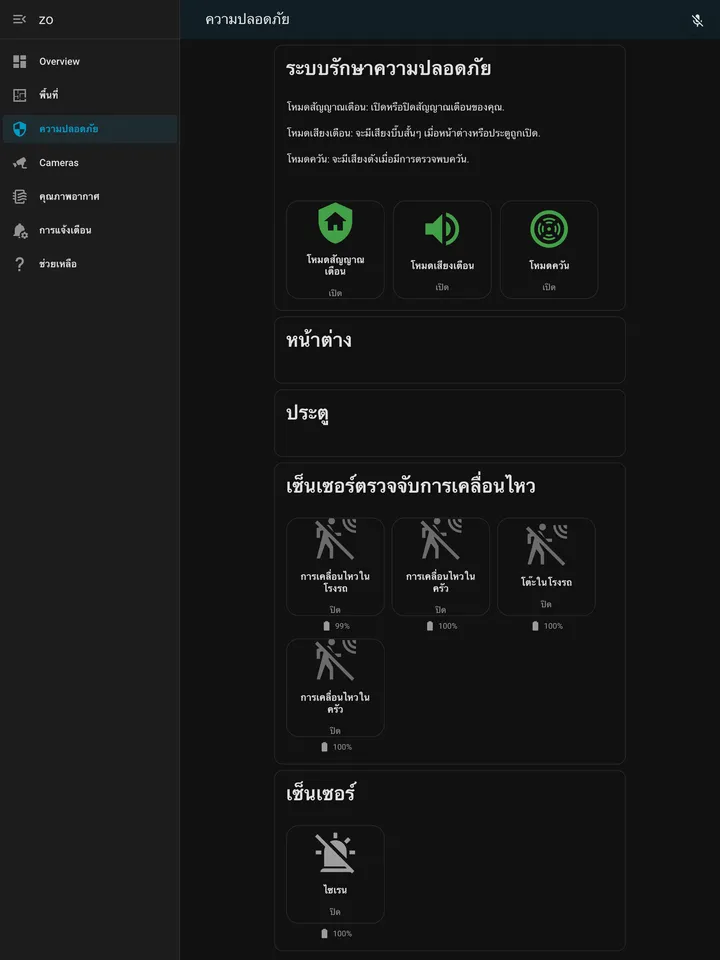720x960 pixels.
Task: Click the 99% battery indicator
Action: coord(336,626)
